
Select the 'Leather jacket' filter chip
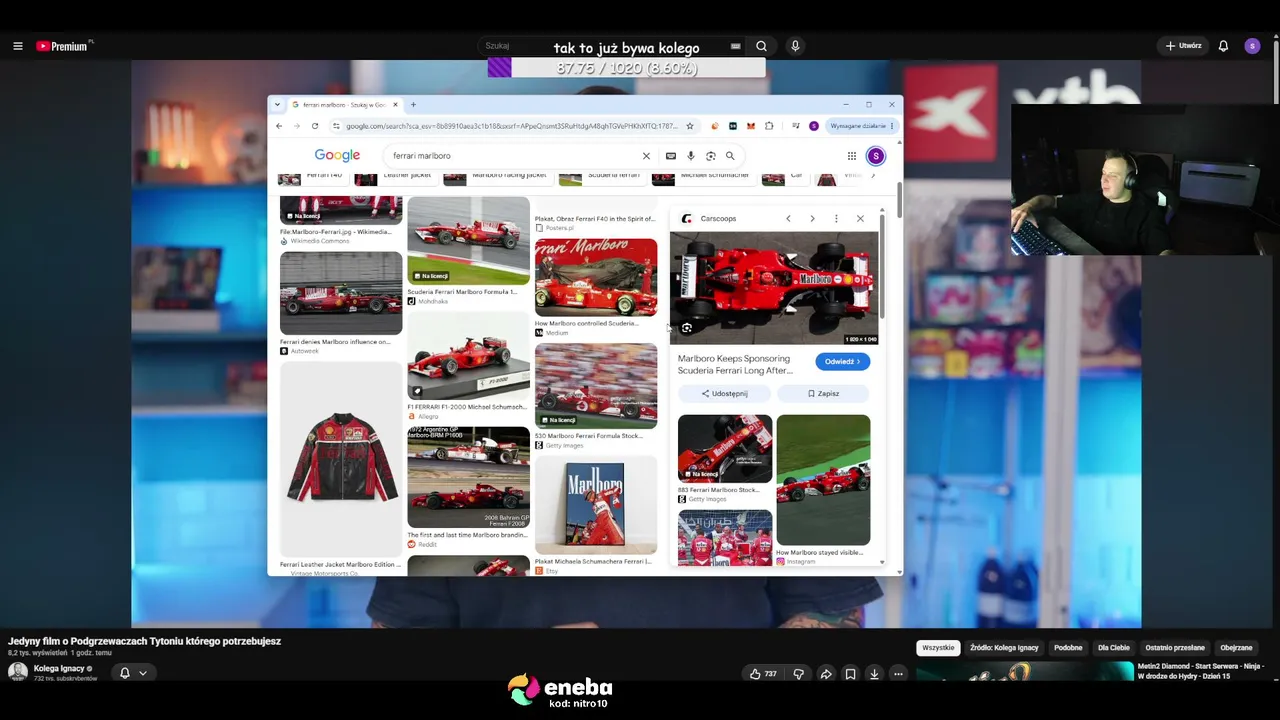click(396, 178)
